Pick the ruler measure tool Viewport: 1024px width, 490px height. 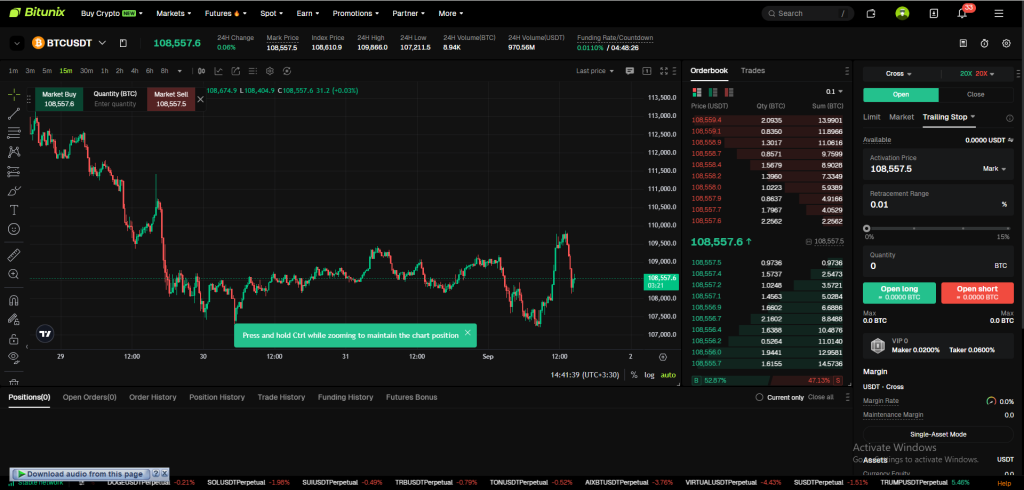pyautogui.click(x=14, y=254)
